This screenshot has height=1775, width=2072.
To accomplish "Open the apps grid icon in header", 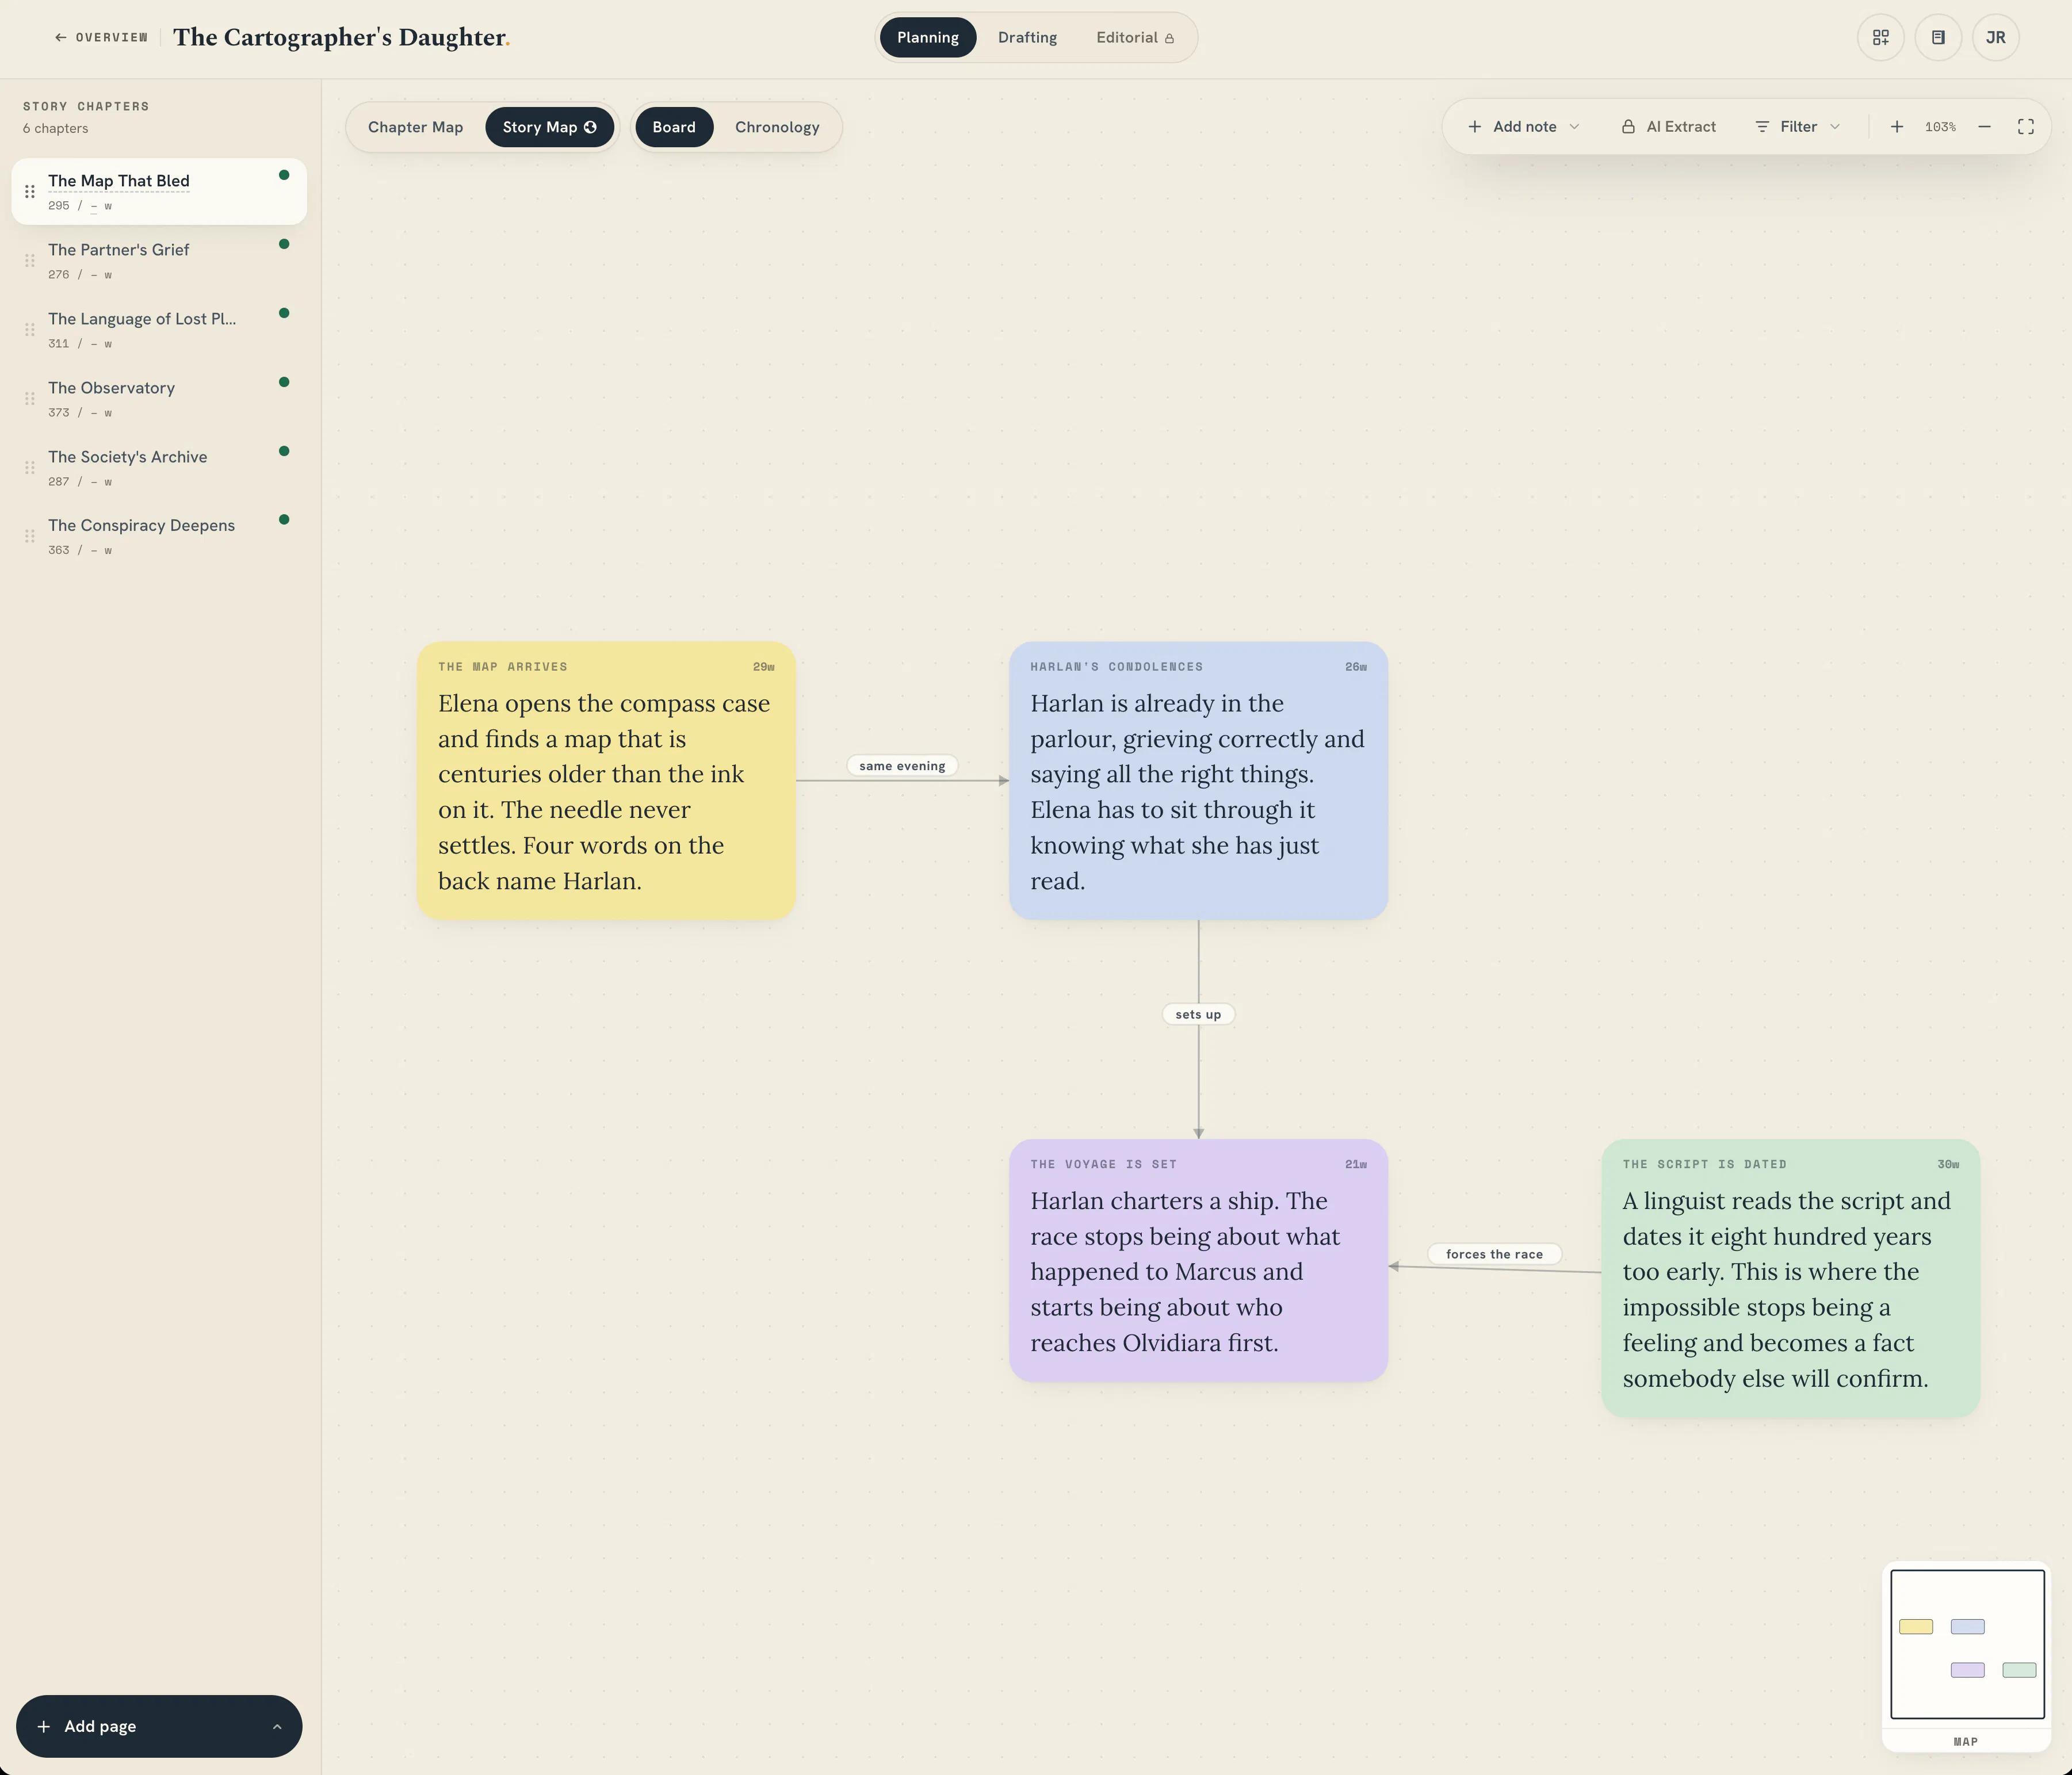I will [x=1880, y=38].
